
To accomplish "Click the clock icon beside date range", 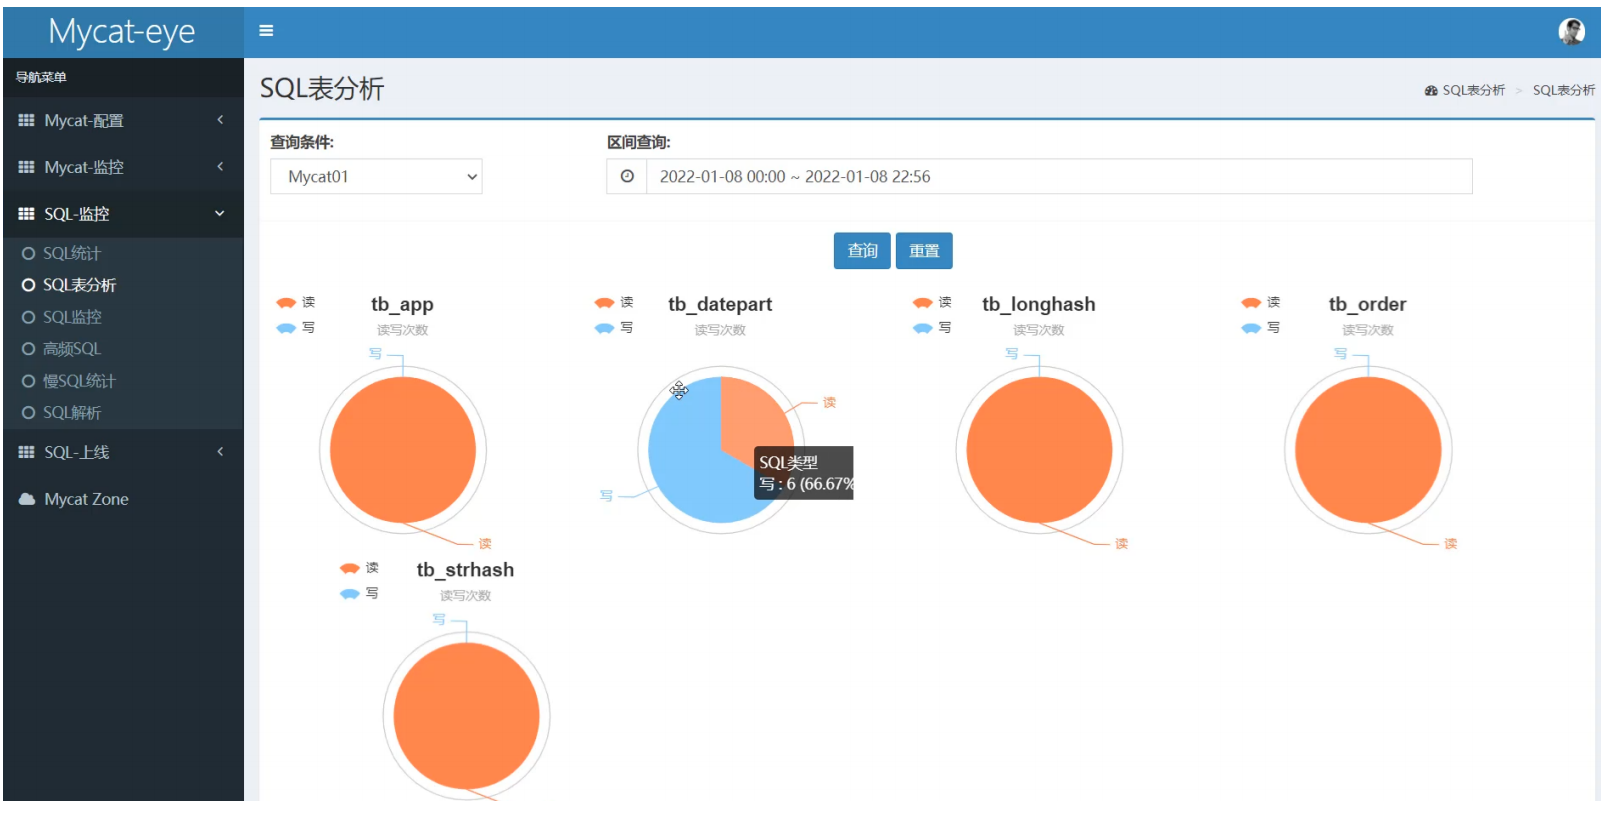I will pos(627,177).
